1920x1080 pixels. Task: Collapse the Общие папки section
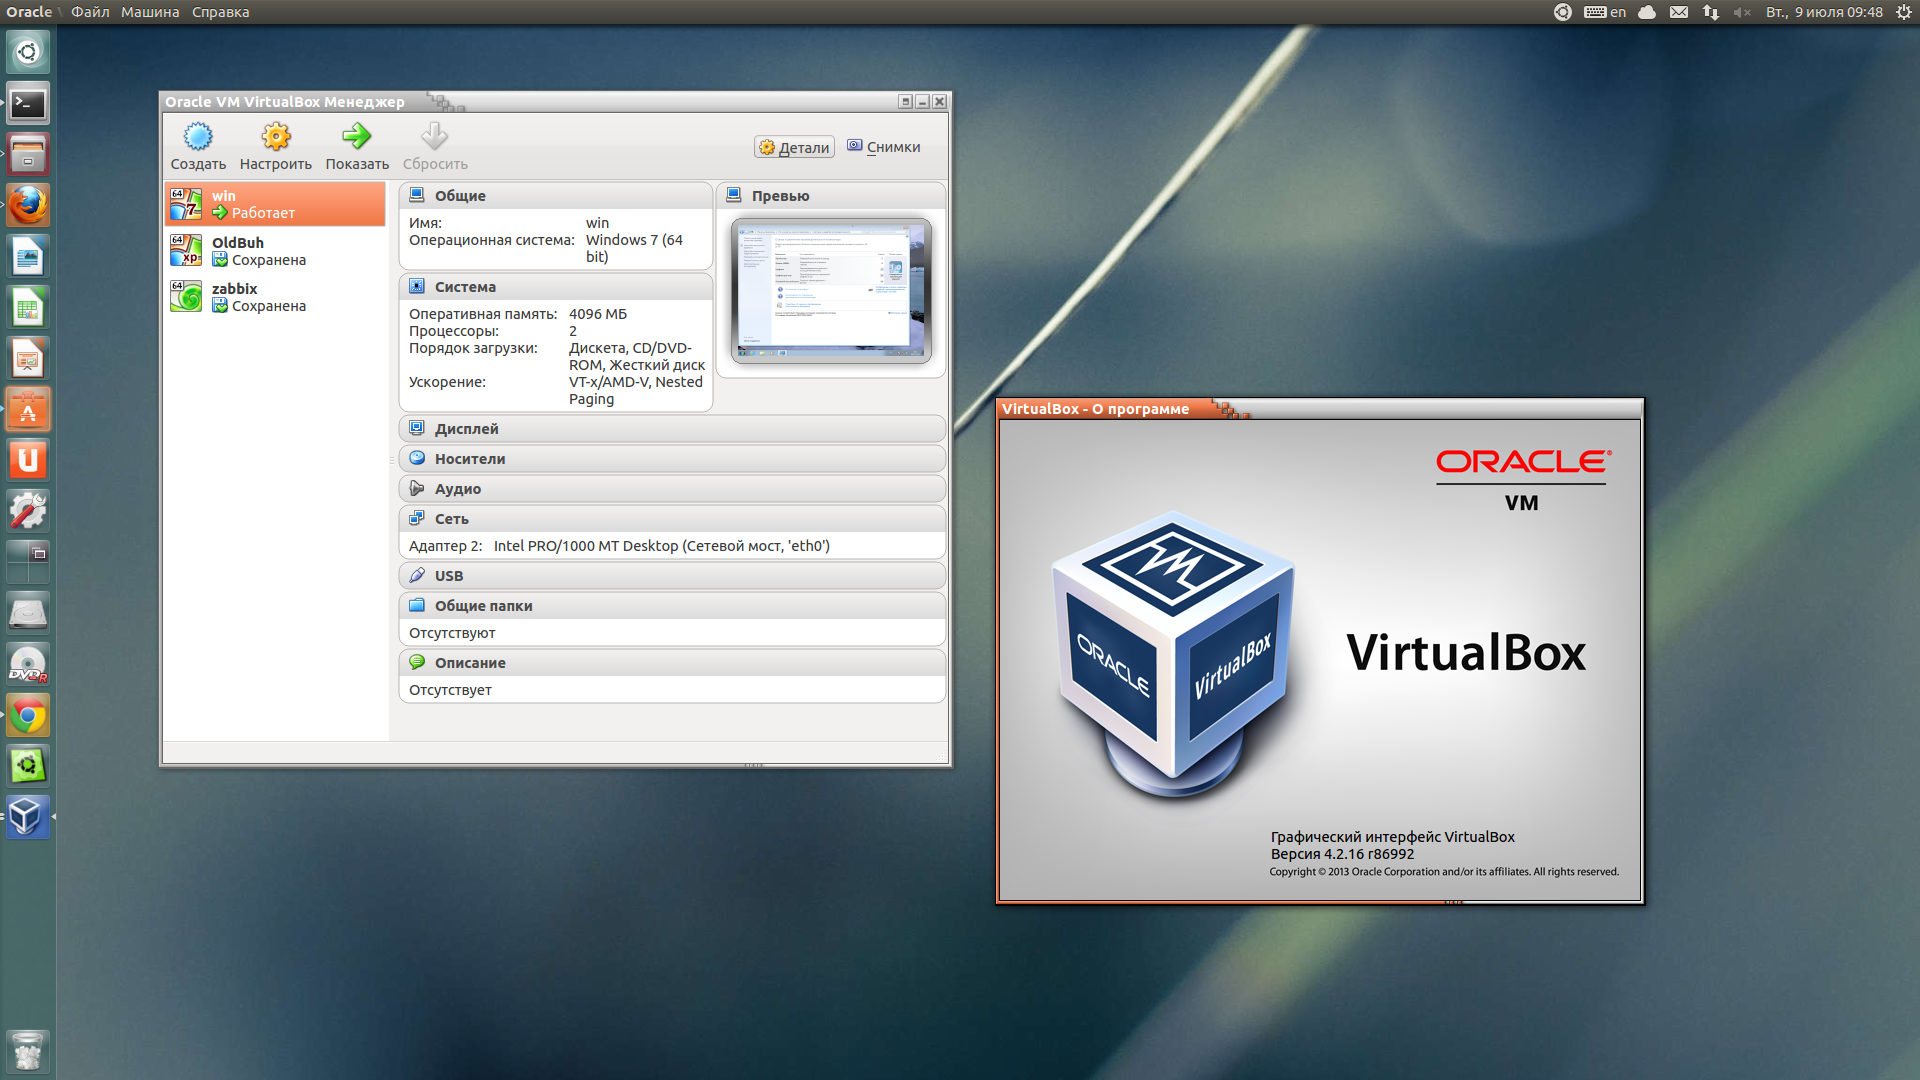pos(672,606)
